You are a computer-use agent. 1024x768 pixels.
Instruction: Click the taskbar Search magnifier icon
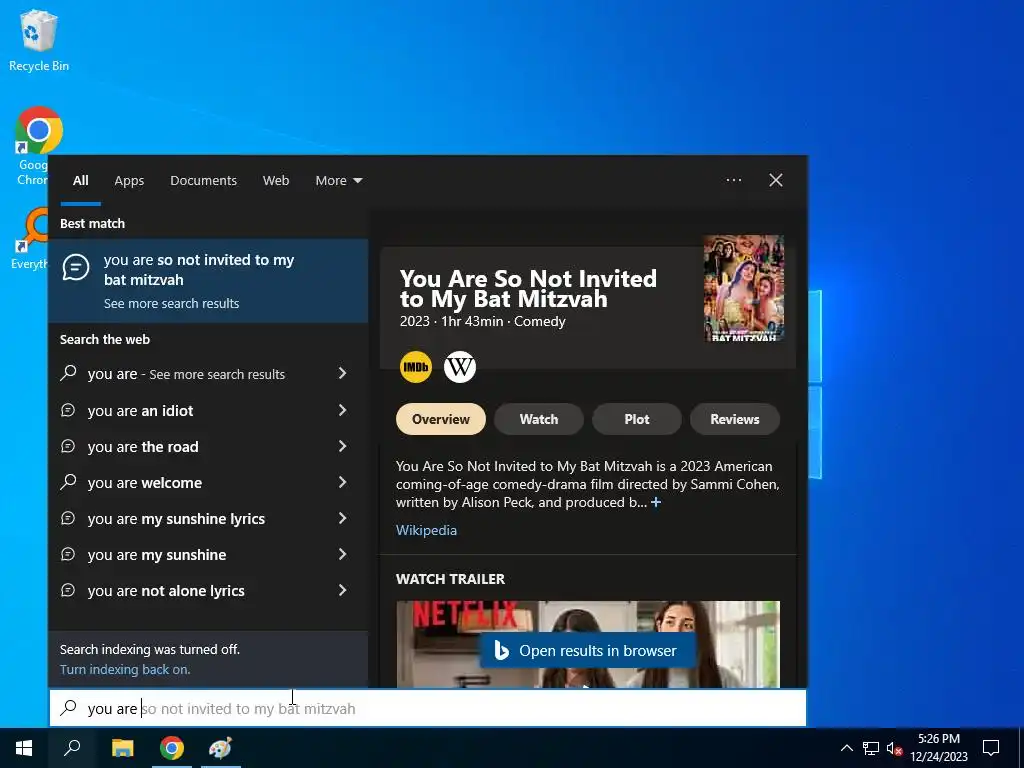pos(72,748)
